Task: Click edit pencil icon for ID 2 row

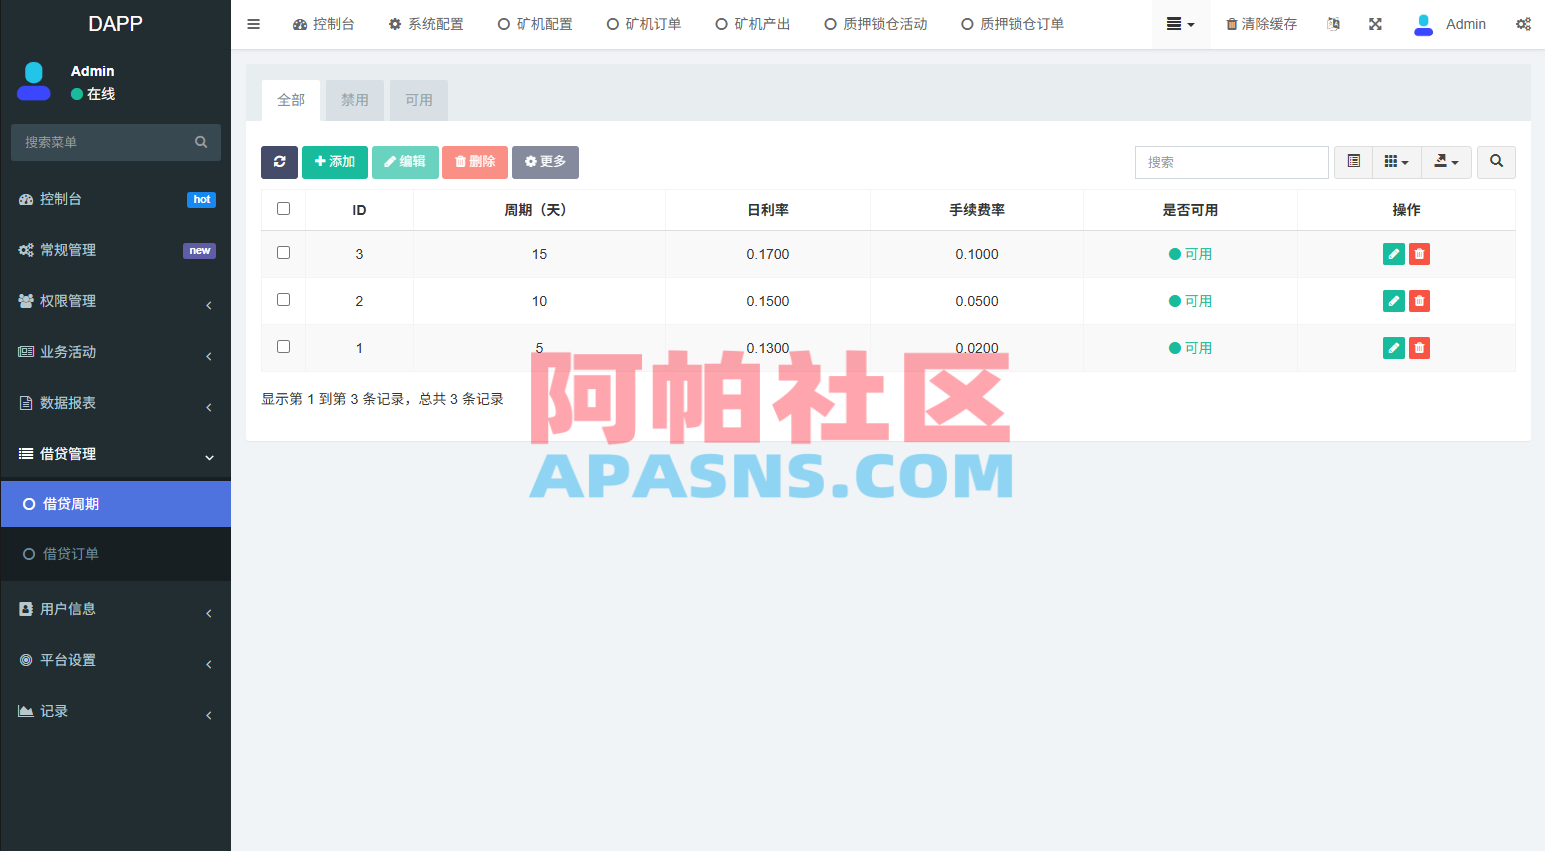Action: [x=1393, y=301]
